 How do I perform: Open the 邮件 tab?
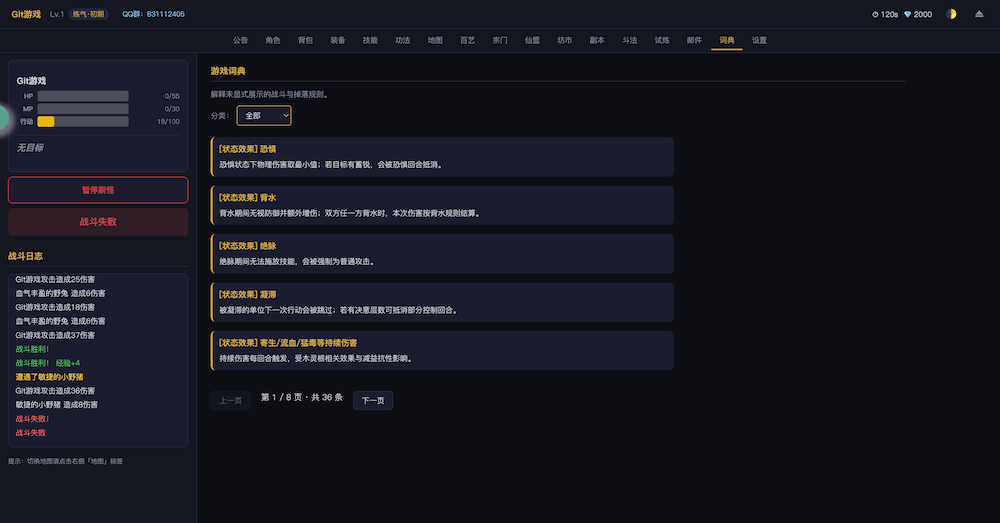coord(694,40)
